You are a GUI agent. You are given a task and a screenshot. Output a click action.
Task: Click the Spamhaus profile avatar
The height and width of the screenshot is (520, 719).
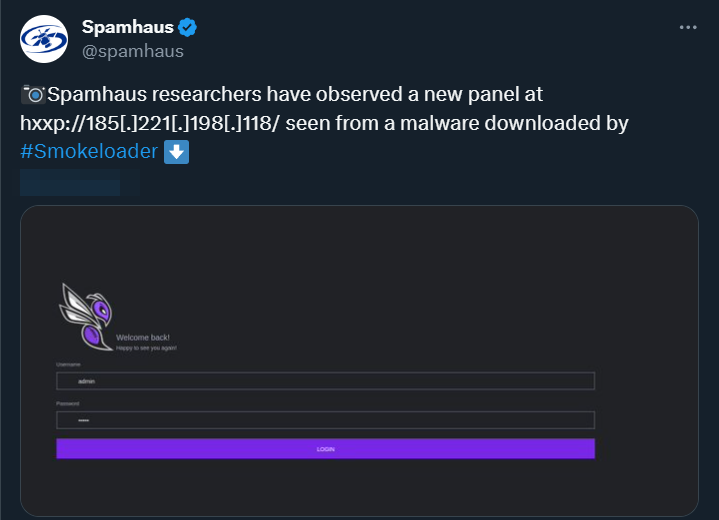pyautogui.click(x=44, y=40)
